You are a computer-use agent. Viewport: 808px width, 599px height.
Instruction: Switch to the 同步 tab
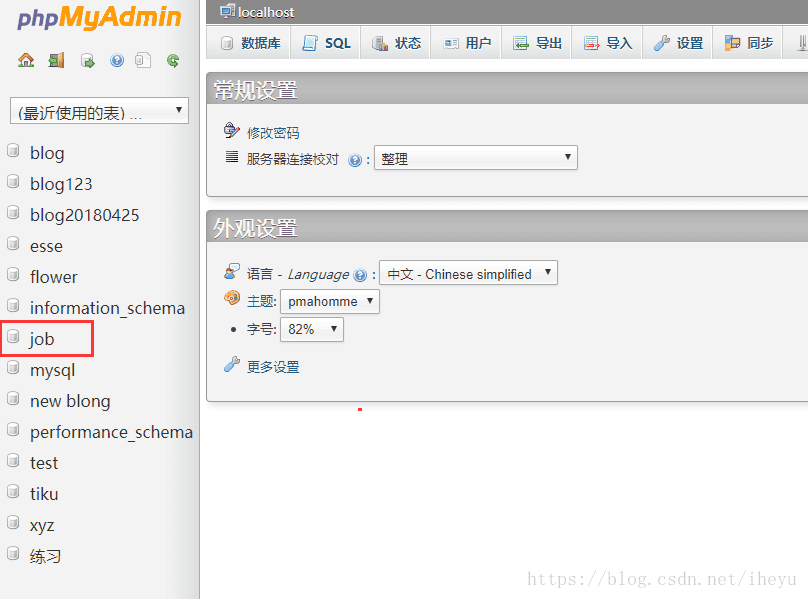(x=749, y=43)
